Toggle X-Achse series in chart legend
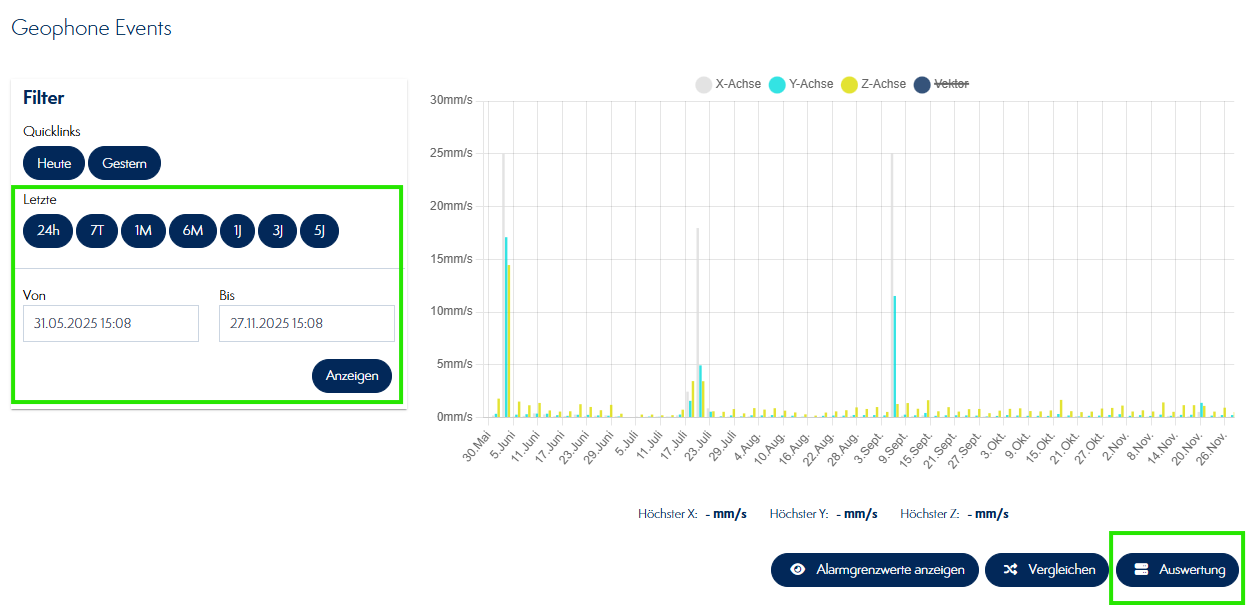The height and width of the screenshot is (605, 1246). tap(728, 84)
